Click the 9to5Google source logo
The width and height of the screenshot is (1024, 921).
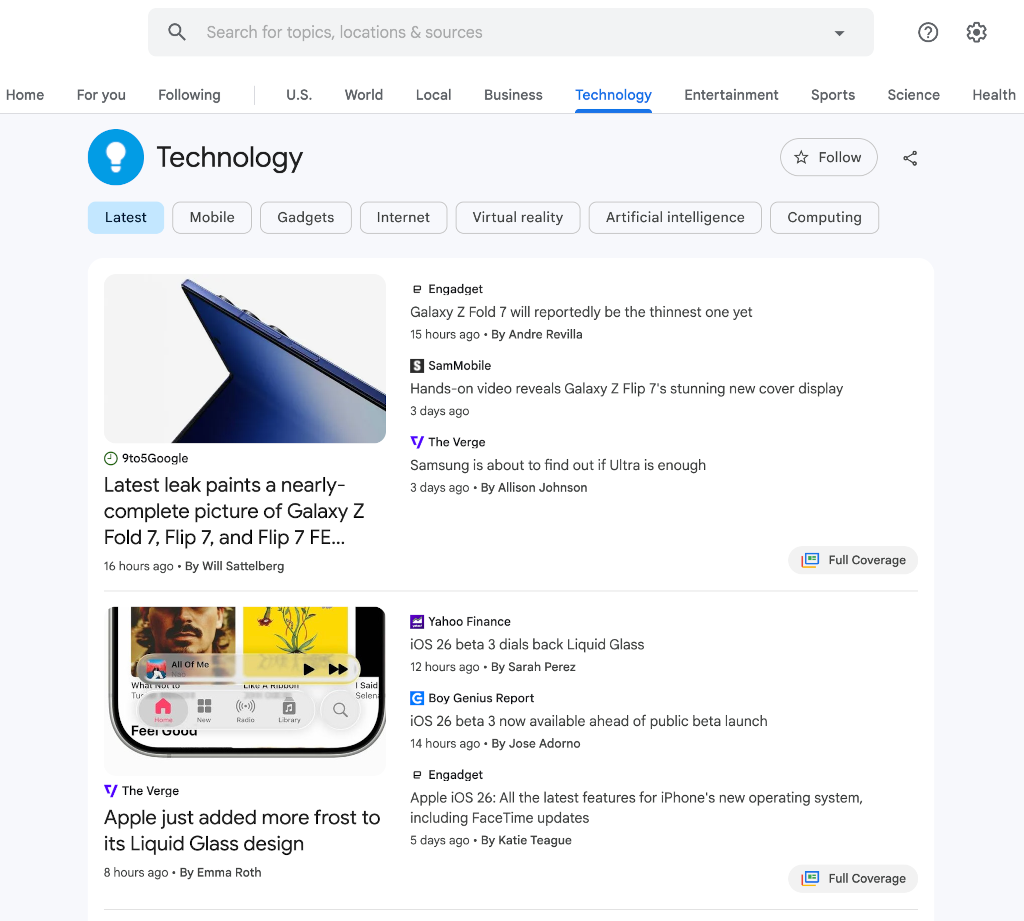(109, 458)
